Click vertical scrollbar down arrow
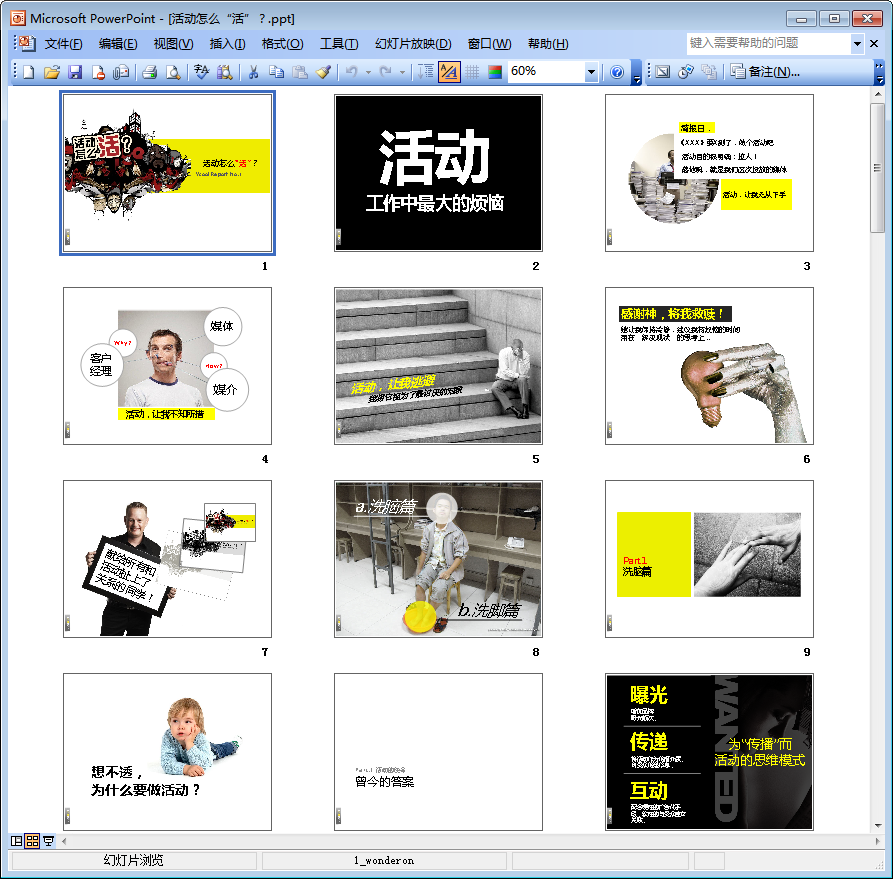 (878, 825)
